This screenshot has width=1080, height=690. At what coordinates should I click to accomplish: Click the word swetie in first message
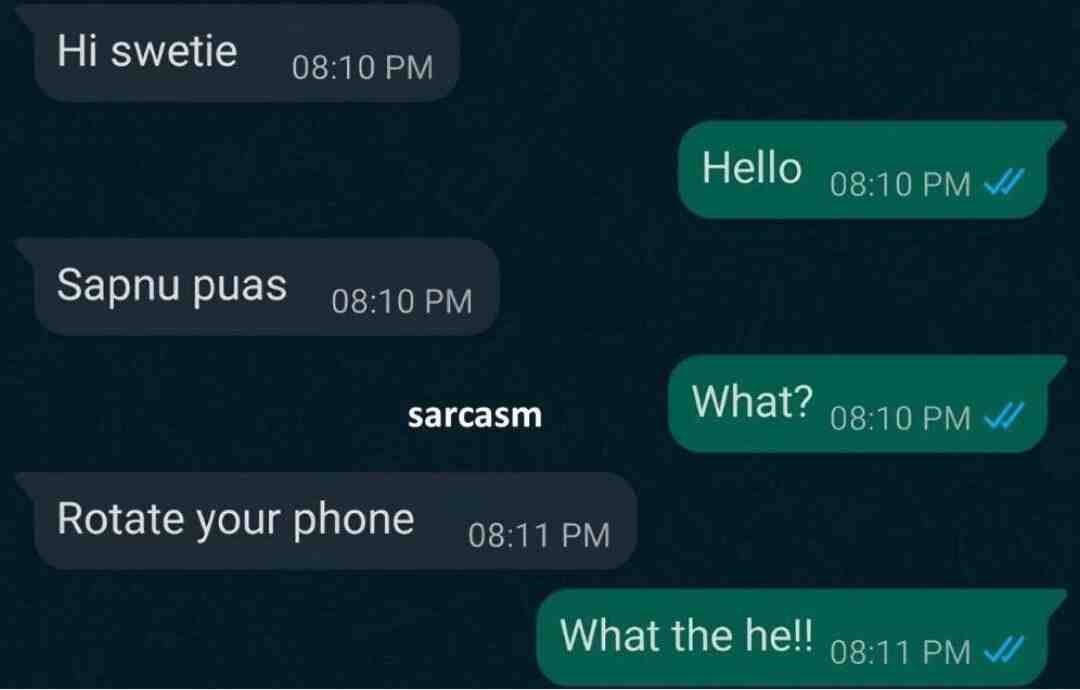pyautogui.click(x=174, y=51)
